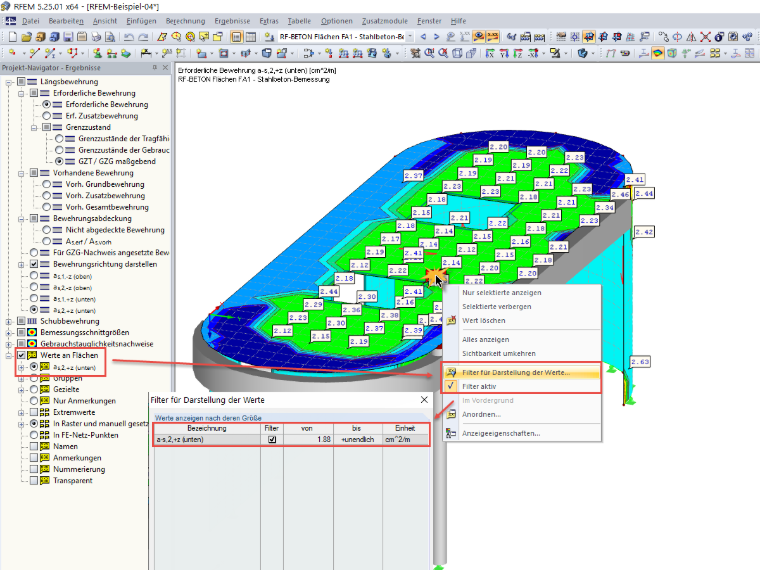Collapse Erforderliche Bewehrung tree node

tap(21, 93)
